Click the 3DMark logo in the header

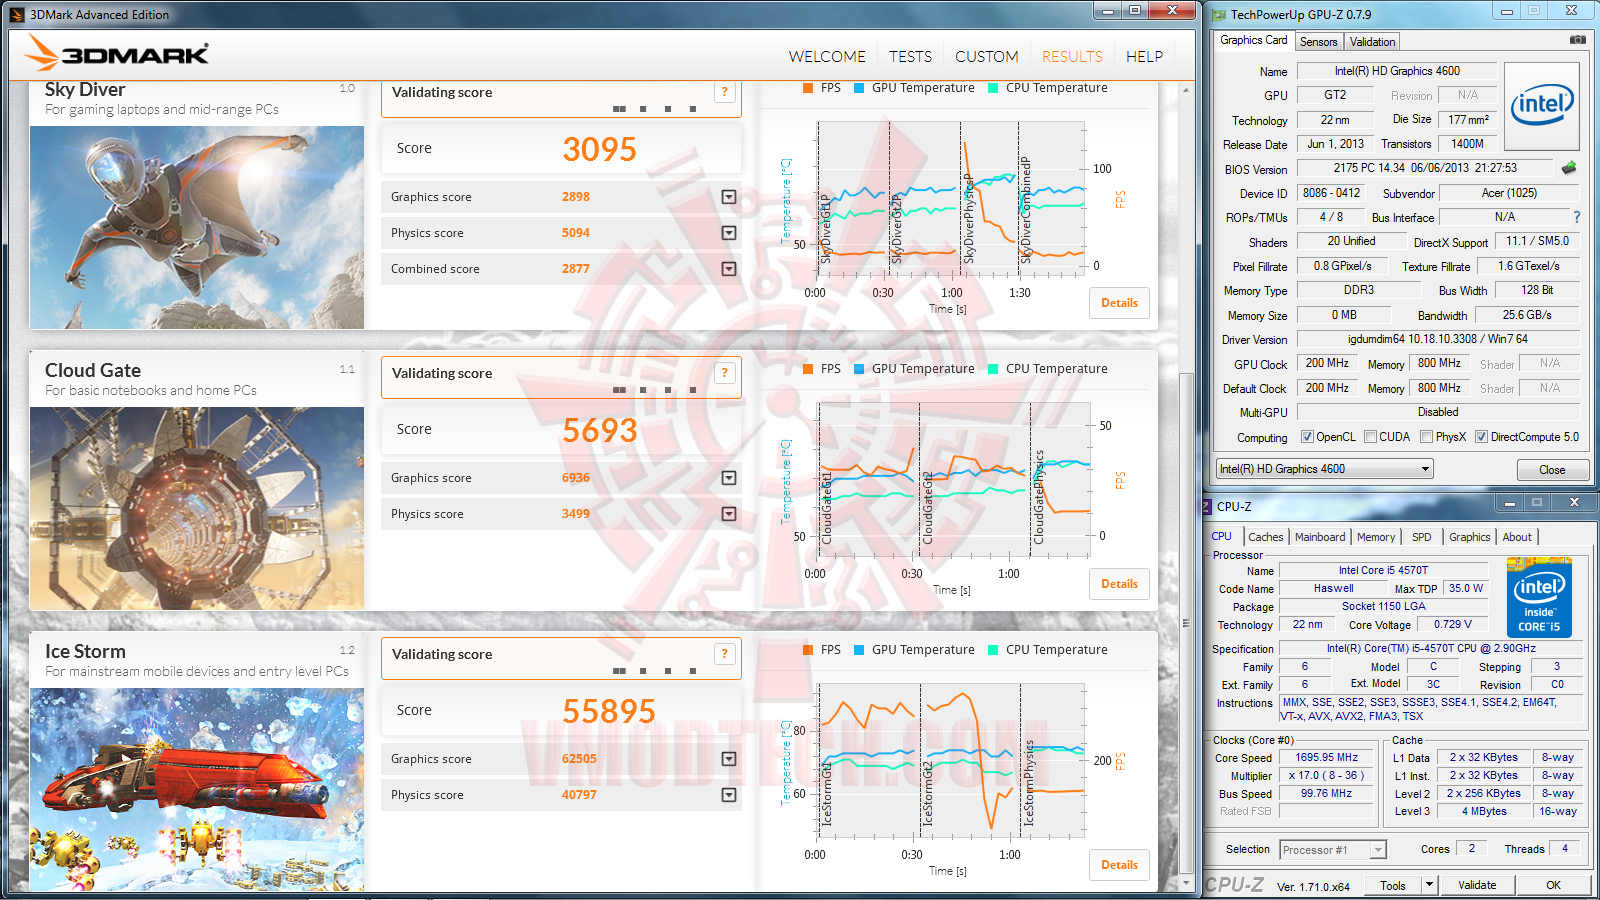coord(118,53)
